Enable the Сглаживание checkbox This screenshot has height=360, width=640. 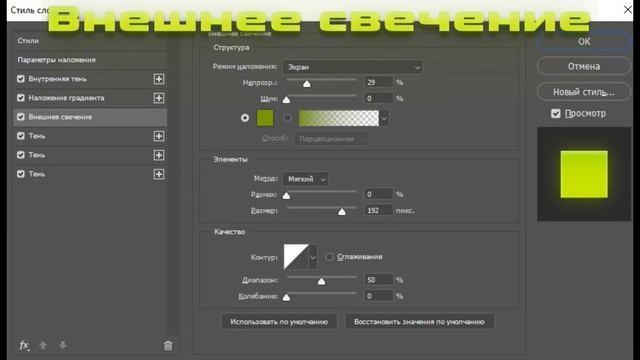pyautogui.click(x=329, y=257)
